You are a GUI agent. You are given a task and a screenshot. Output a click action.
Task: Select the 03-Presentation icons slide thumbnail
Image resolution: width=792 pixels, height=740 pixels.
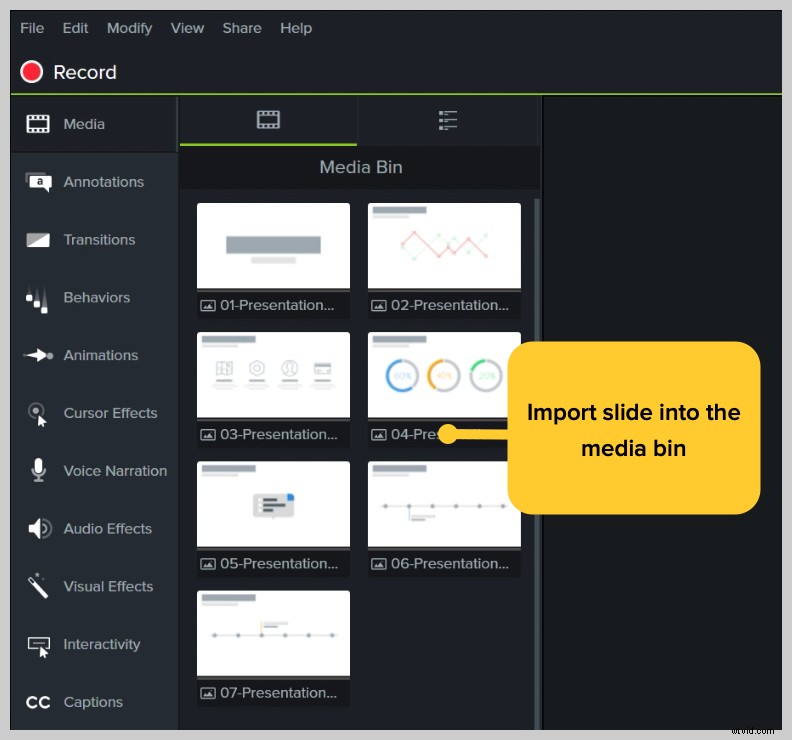tap(273, 375)
